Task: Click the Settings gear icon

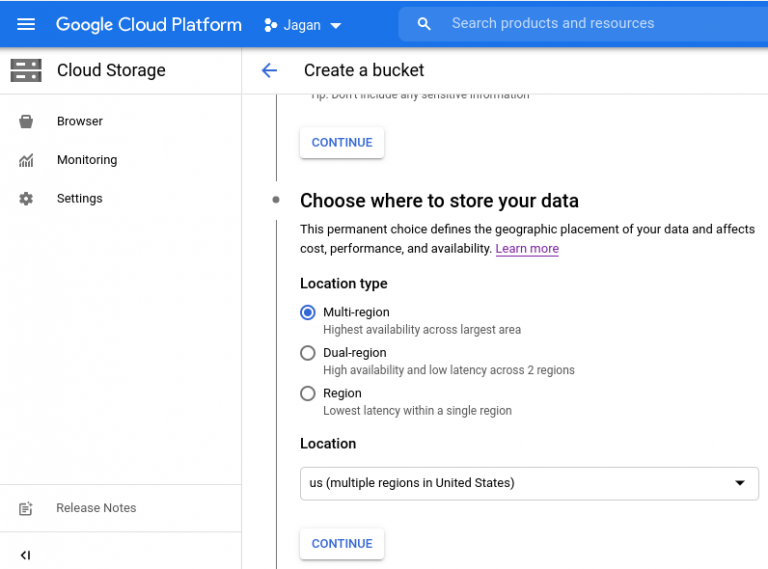Action: click(26, 199)
